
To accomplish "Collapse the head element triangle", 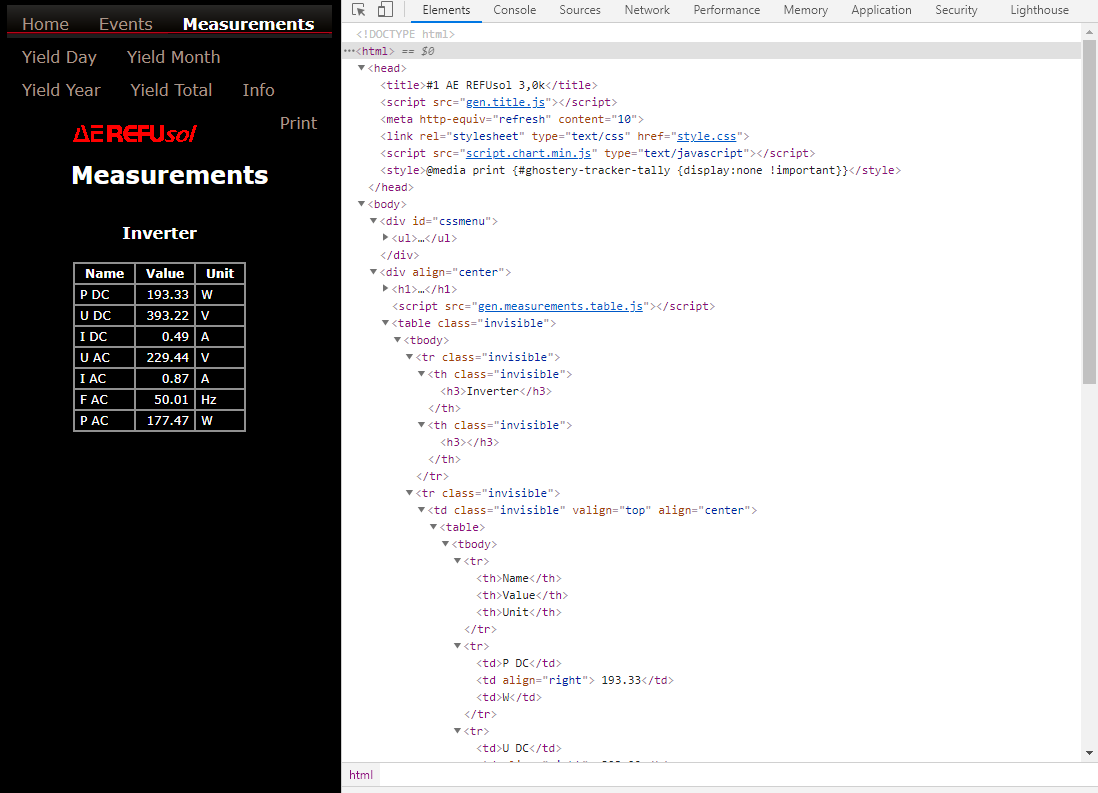I will coord(362,68).
